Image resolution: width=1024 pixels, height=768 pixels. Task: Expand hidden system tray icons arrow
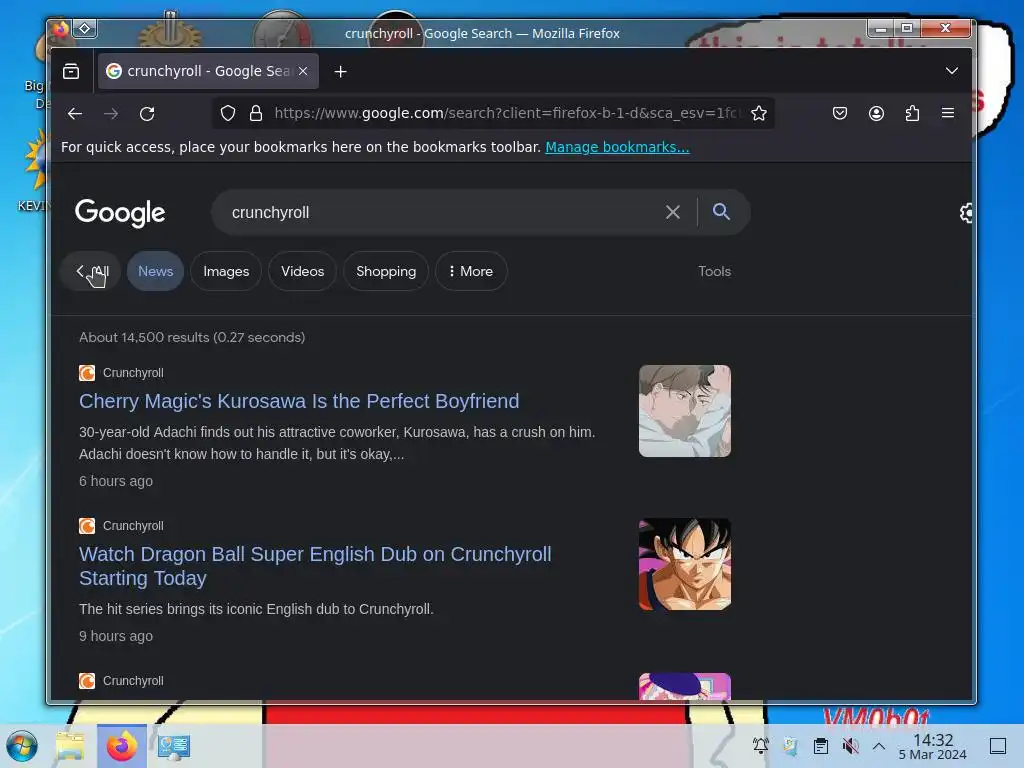(879, 746)
